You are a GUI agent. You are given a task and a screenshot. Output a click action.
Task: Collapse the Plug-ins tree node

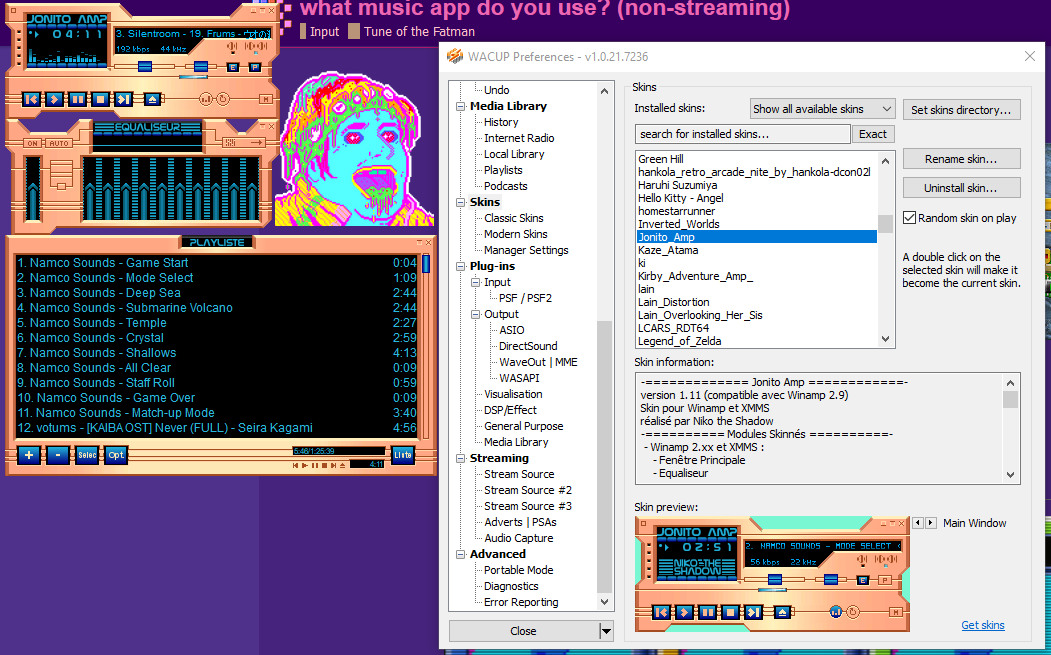pyautogui.click(x=461, y=266)
